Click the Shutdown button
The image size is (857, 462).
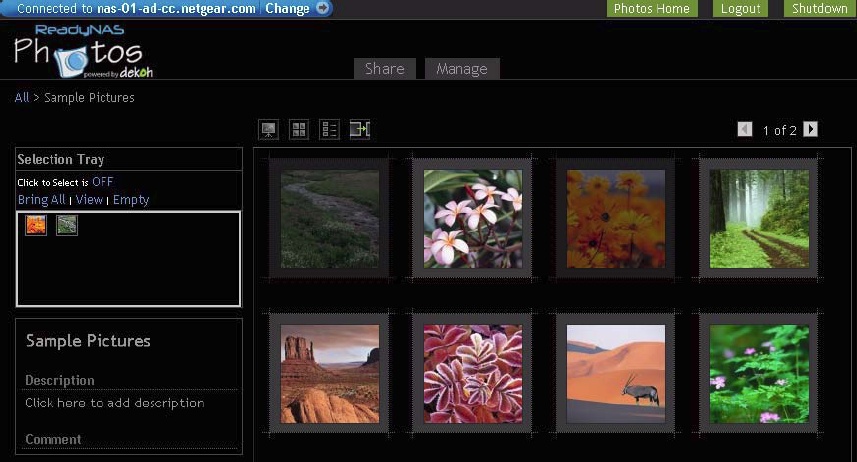point(820,8)
